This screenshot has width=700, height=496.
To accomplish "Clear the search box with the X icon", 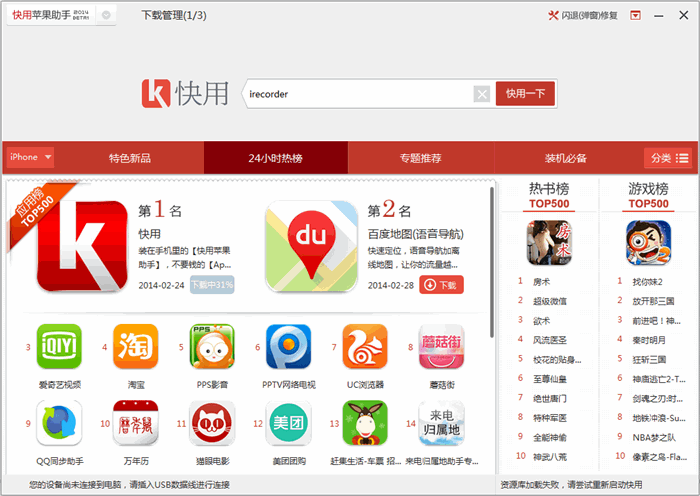I will tap(482, 94).
